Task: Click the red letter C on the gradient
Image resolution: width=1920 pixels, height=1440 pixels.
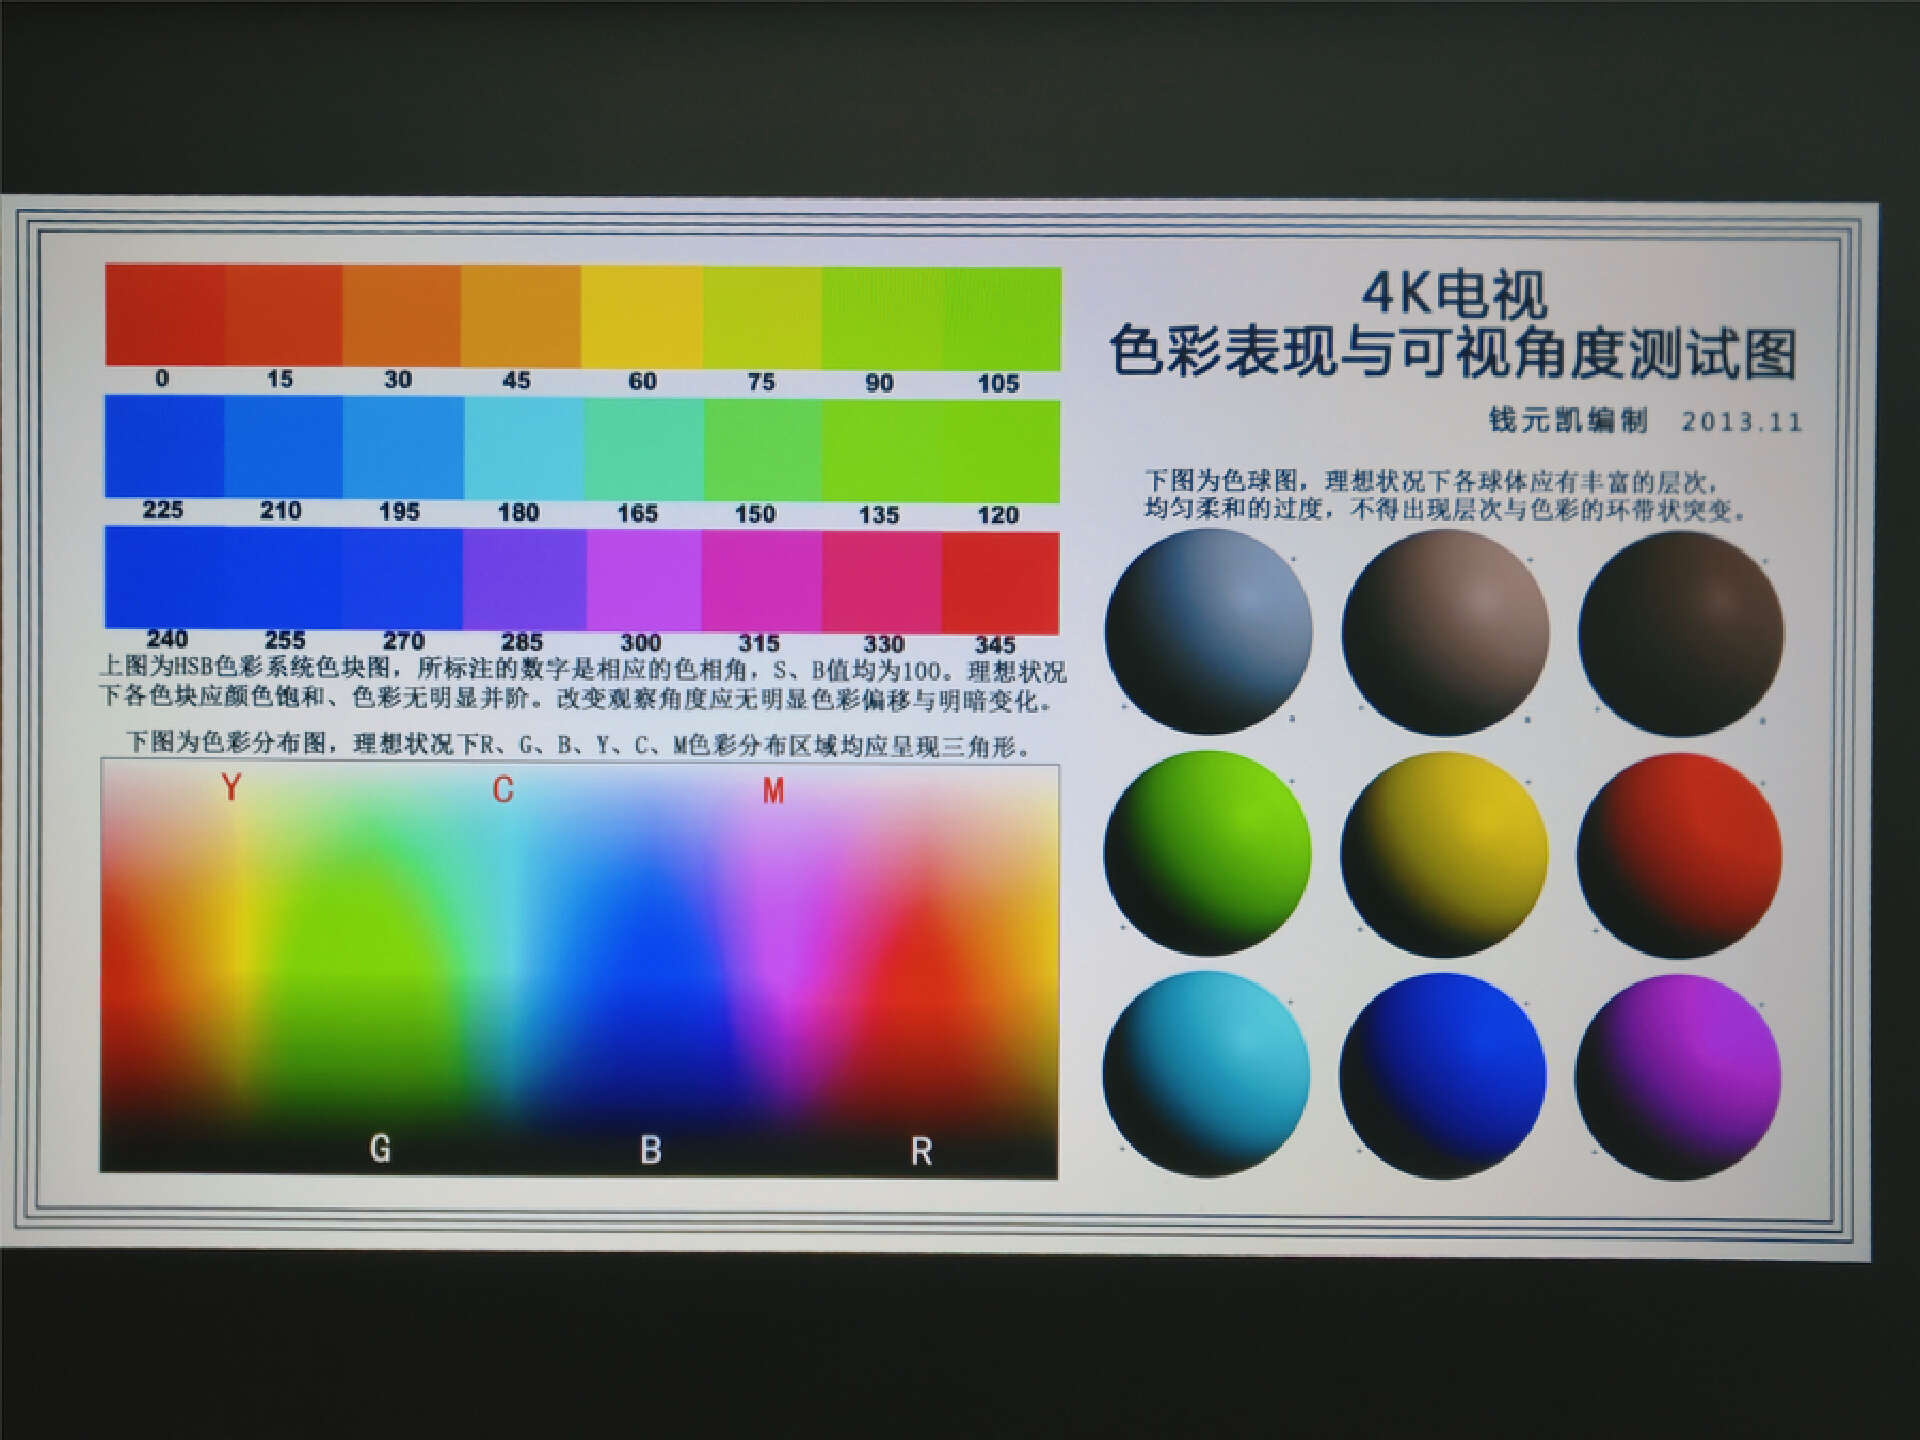Action: 503,790
